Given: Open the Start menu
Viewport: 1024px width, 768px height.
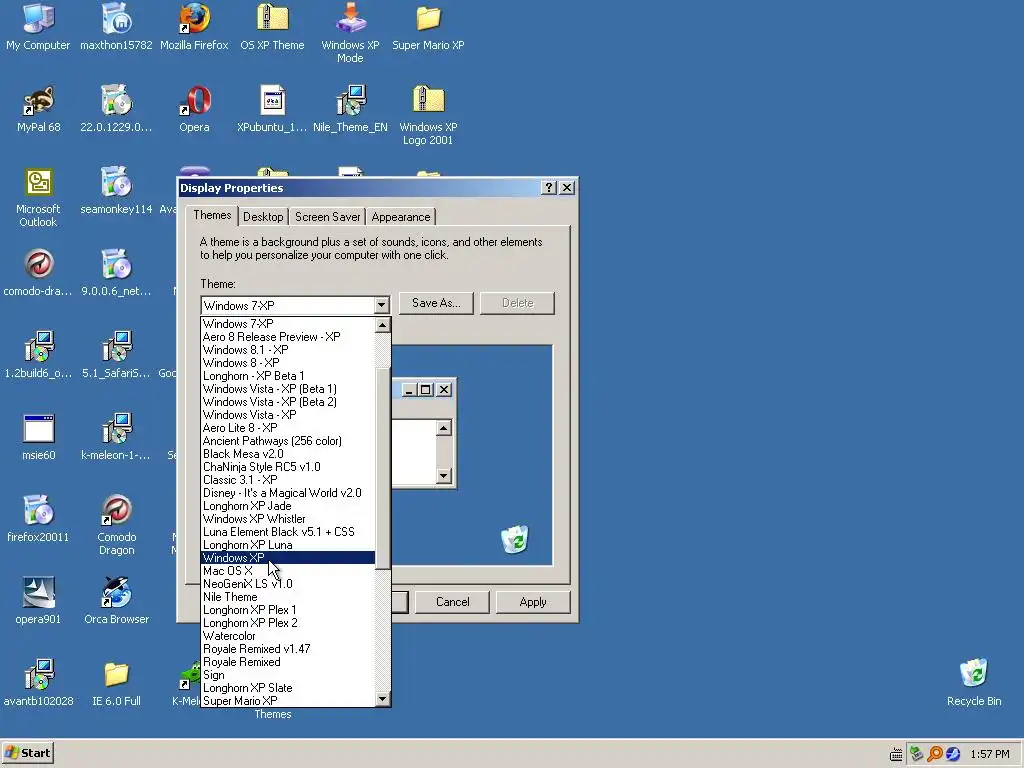Looking at the screenshot, I should pyautogui.click(x=27, y=753).
